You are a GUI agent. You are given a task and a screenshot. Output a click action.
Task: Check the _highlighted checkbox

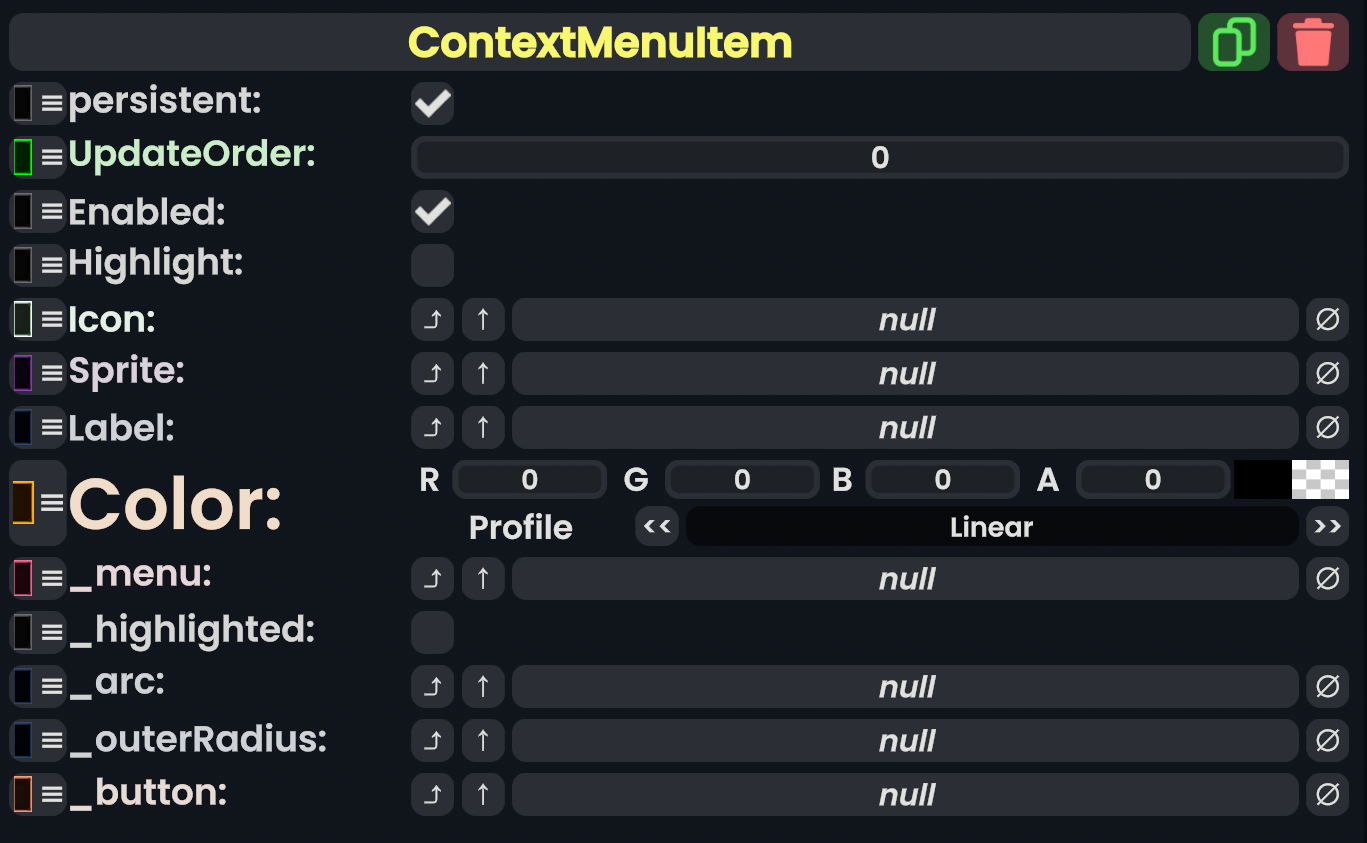(x=433, y=633)
